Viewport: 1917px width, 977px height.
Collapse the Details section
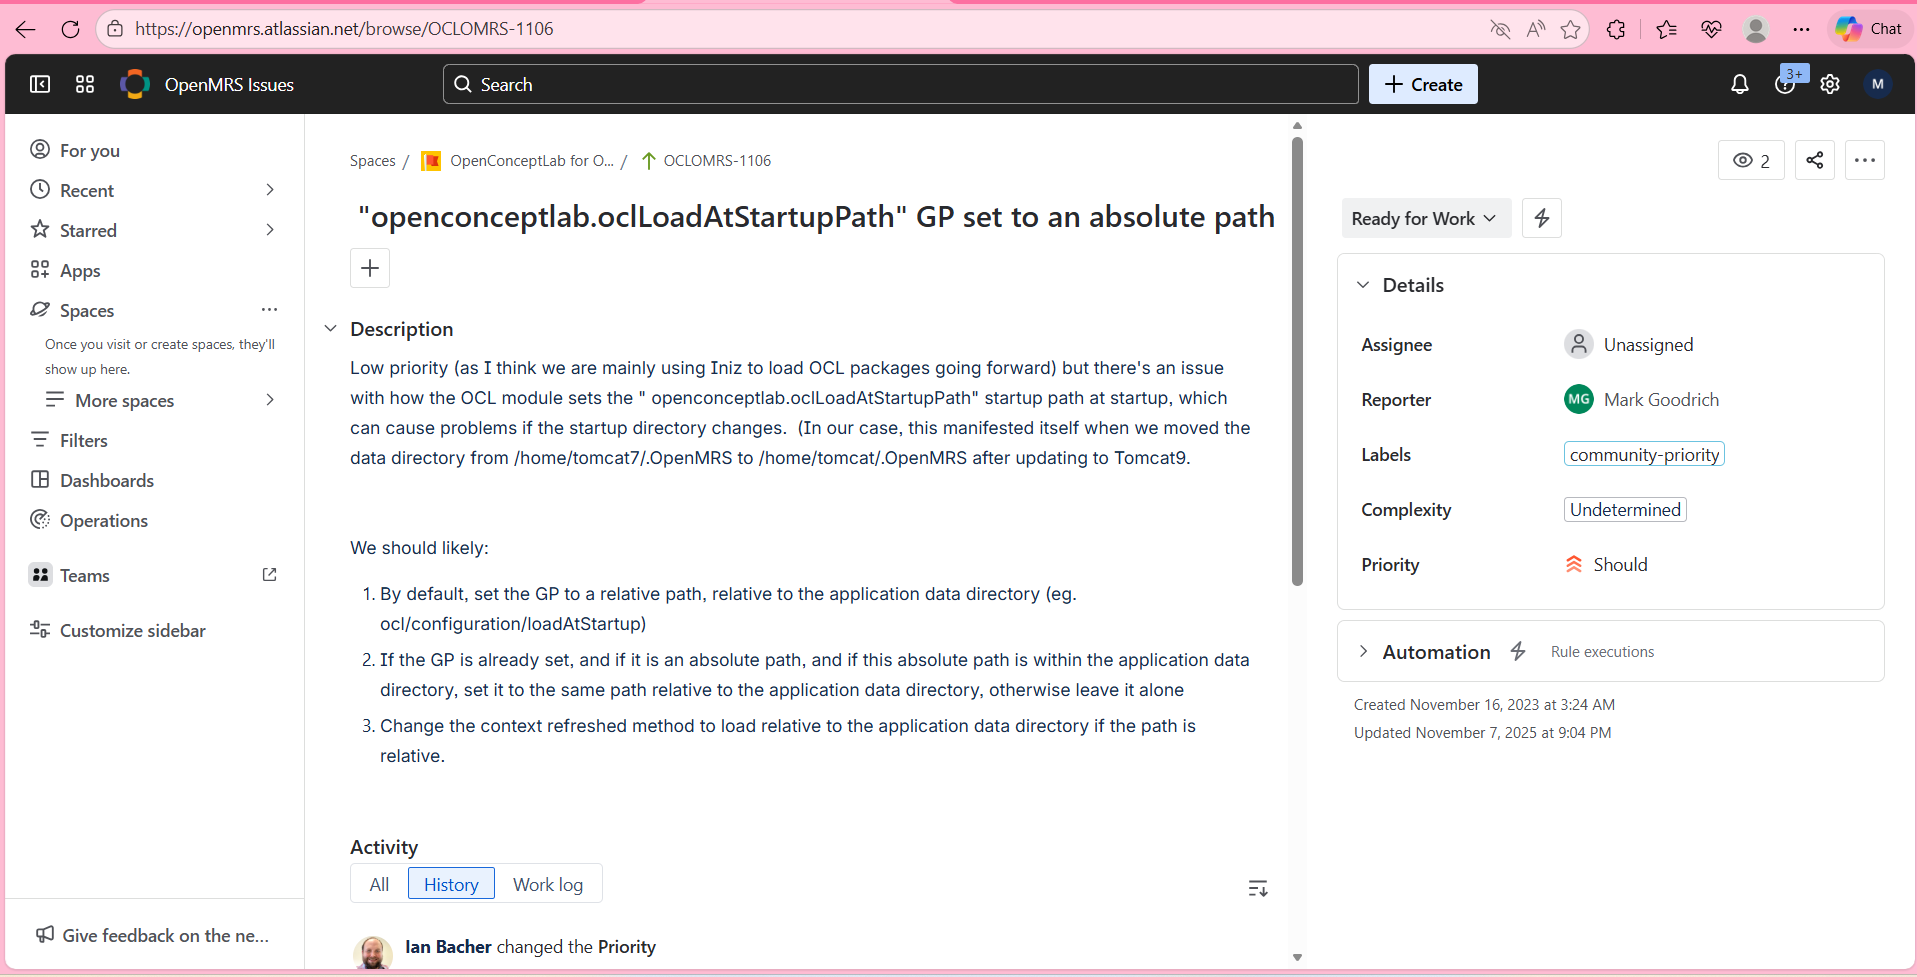click(1363, 285)
